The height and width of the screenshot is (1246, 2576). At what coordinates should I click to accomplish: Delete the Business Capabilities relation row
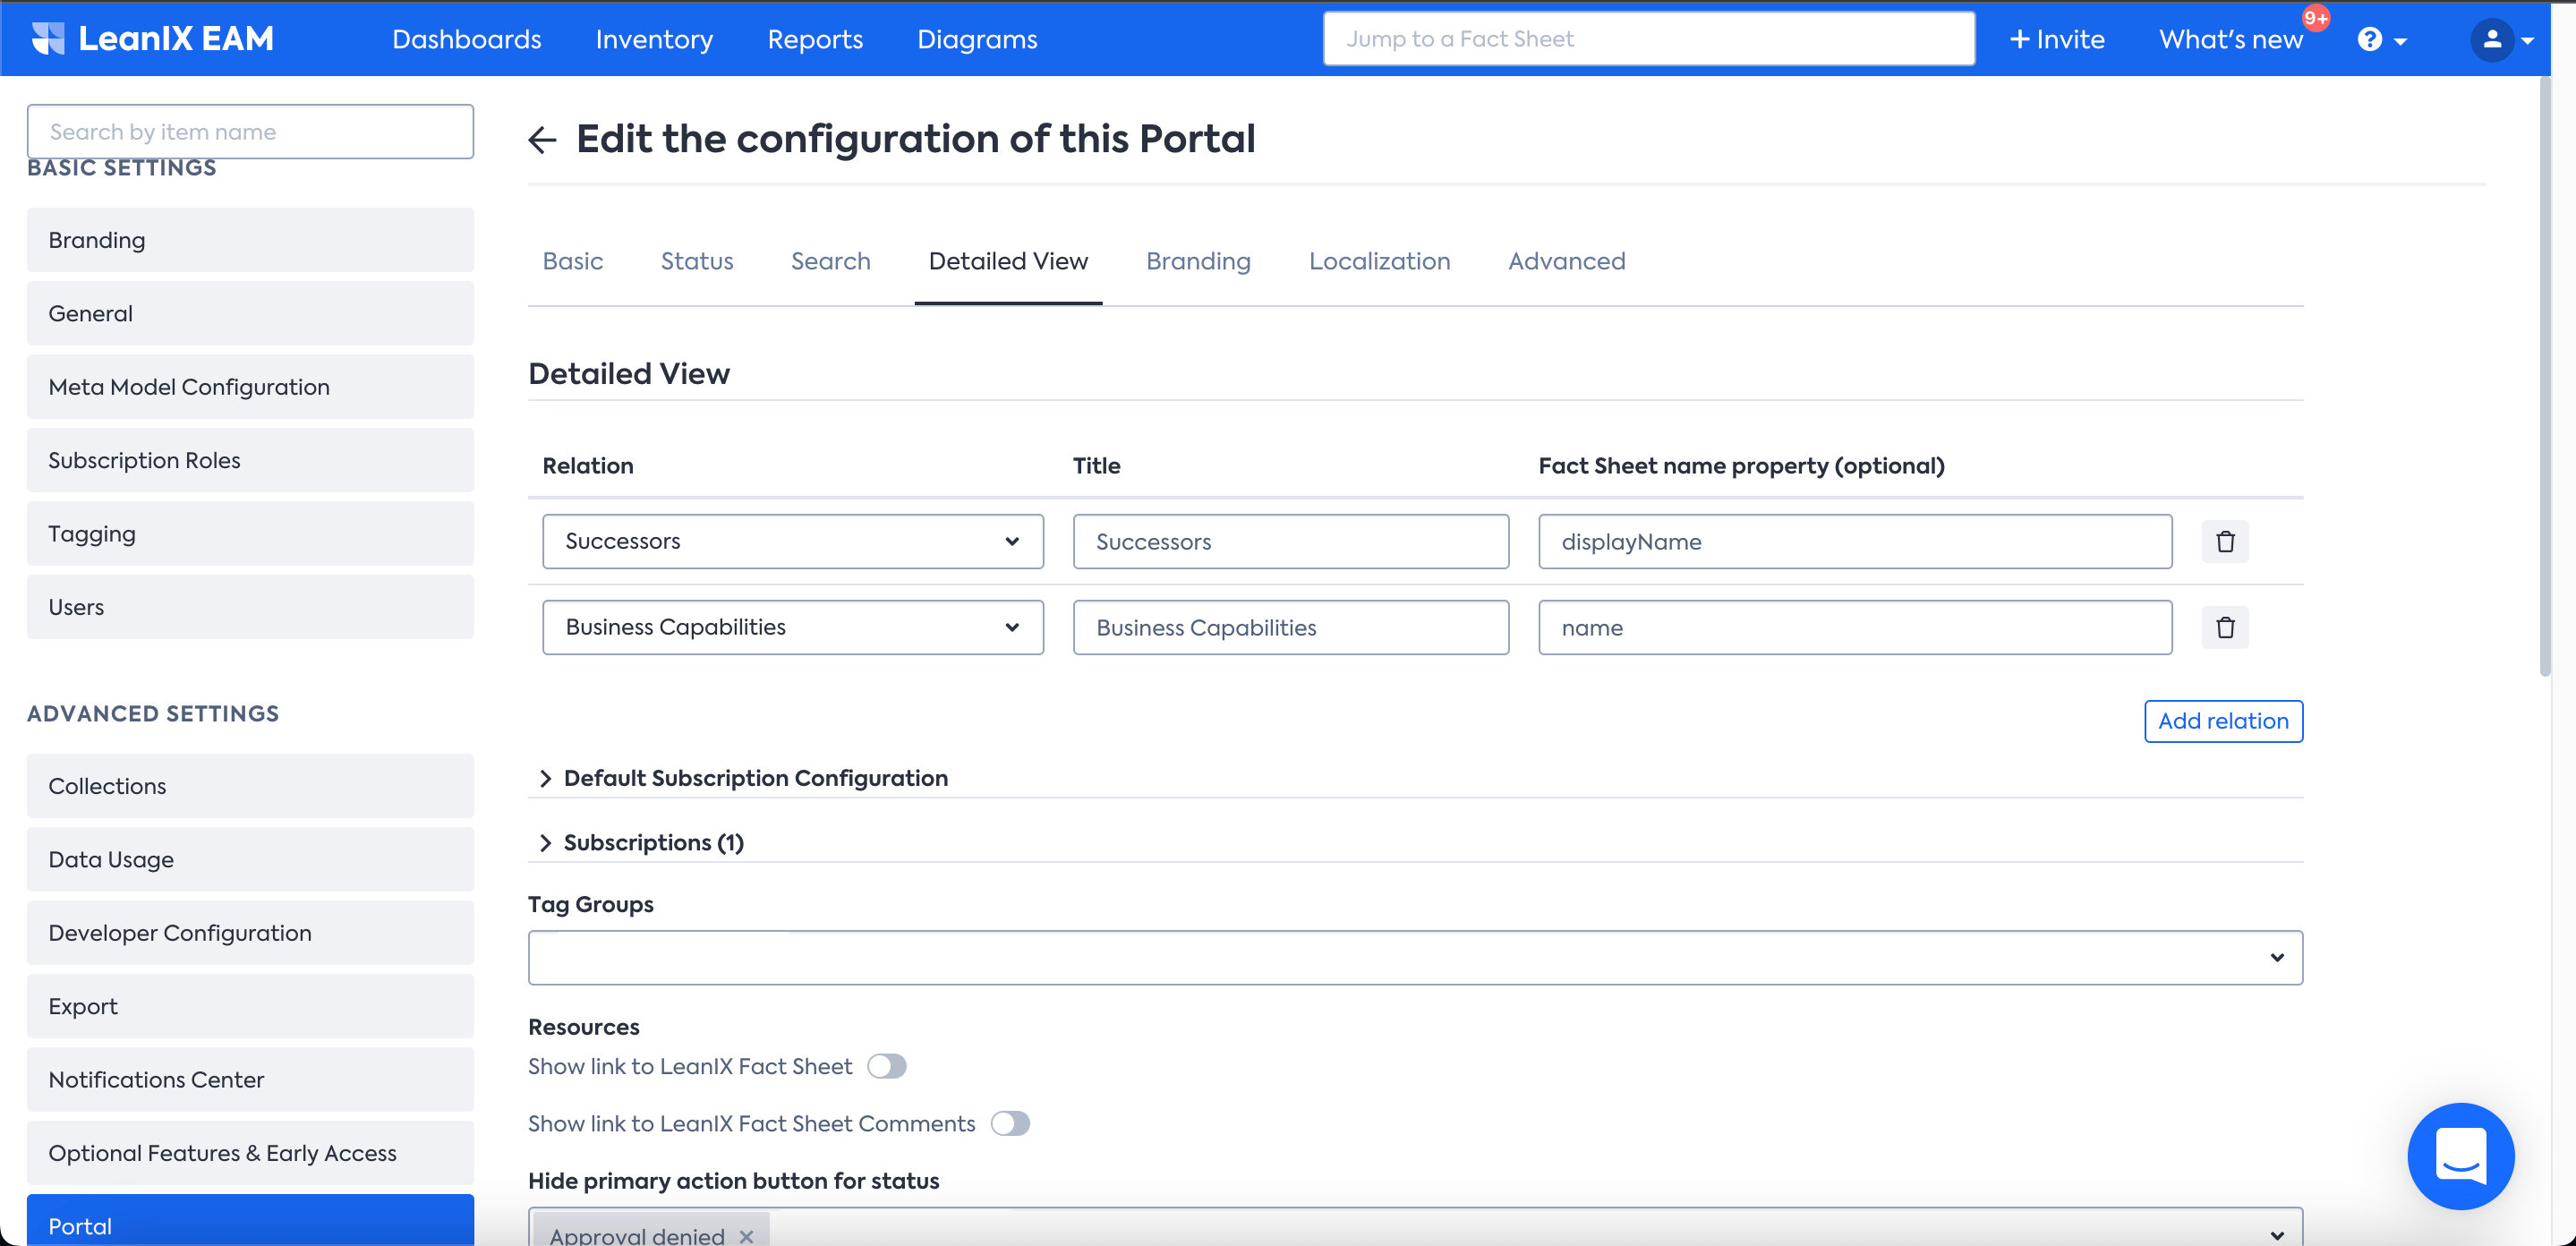[x=2225, y=627]
